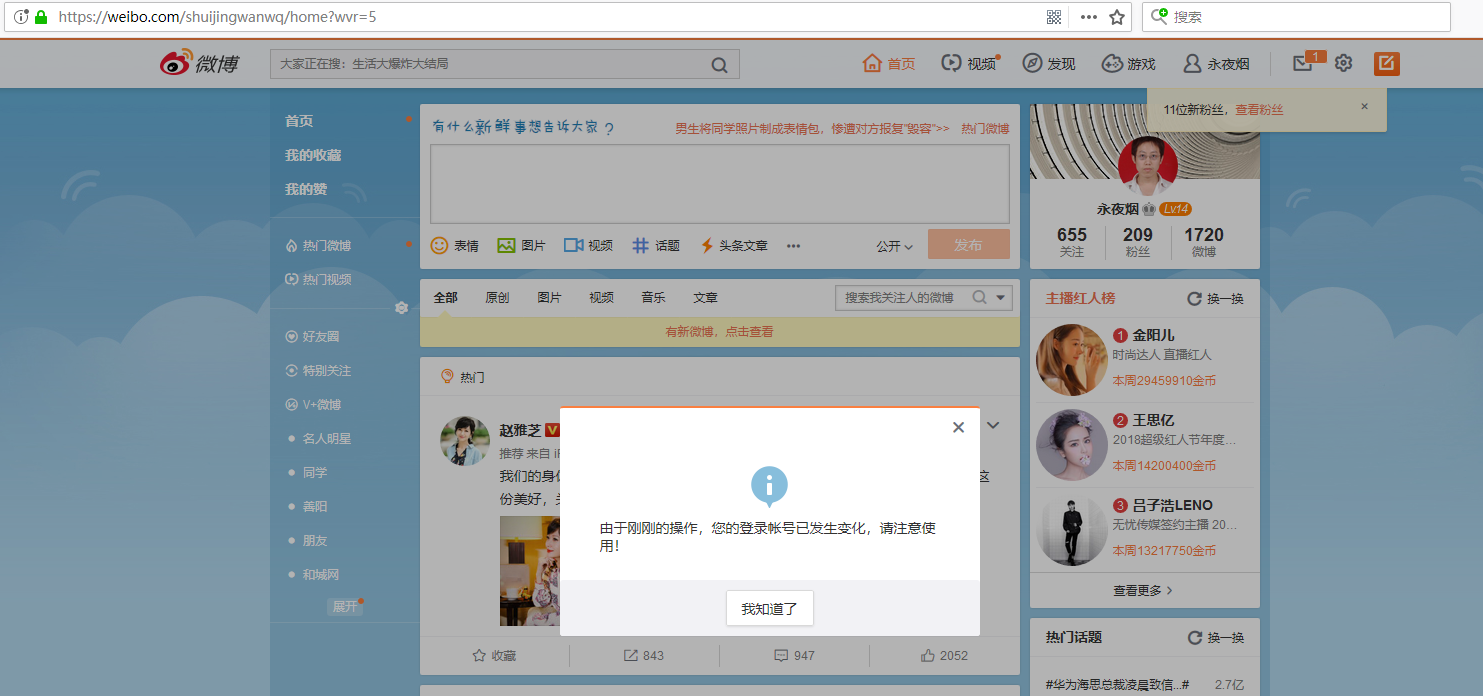Expand sidebar groups with 展开
The image size is (1483, 696).
click(x=344, y=606)
